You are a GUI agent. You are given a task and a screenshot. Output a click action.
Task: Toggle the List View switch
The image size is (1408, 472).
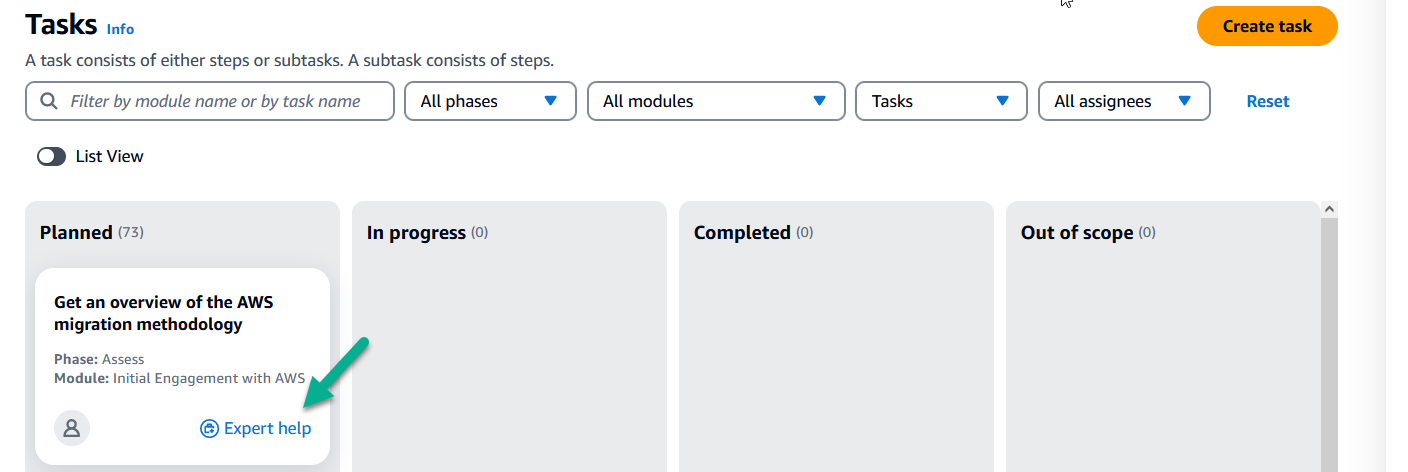pyautogui.click(x=51, y=156)
